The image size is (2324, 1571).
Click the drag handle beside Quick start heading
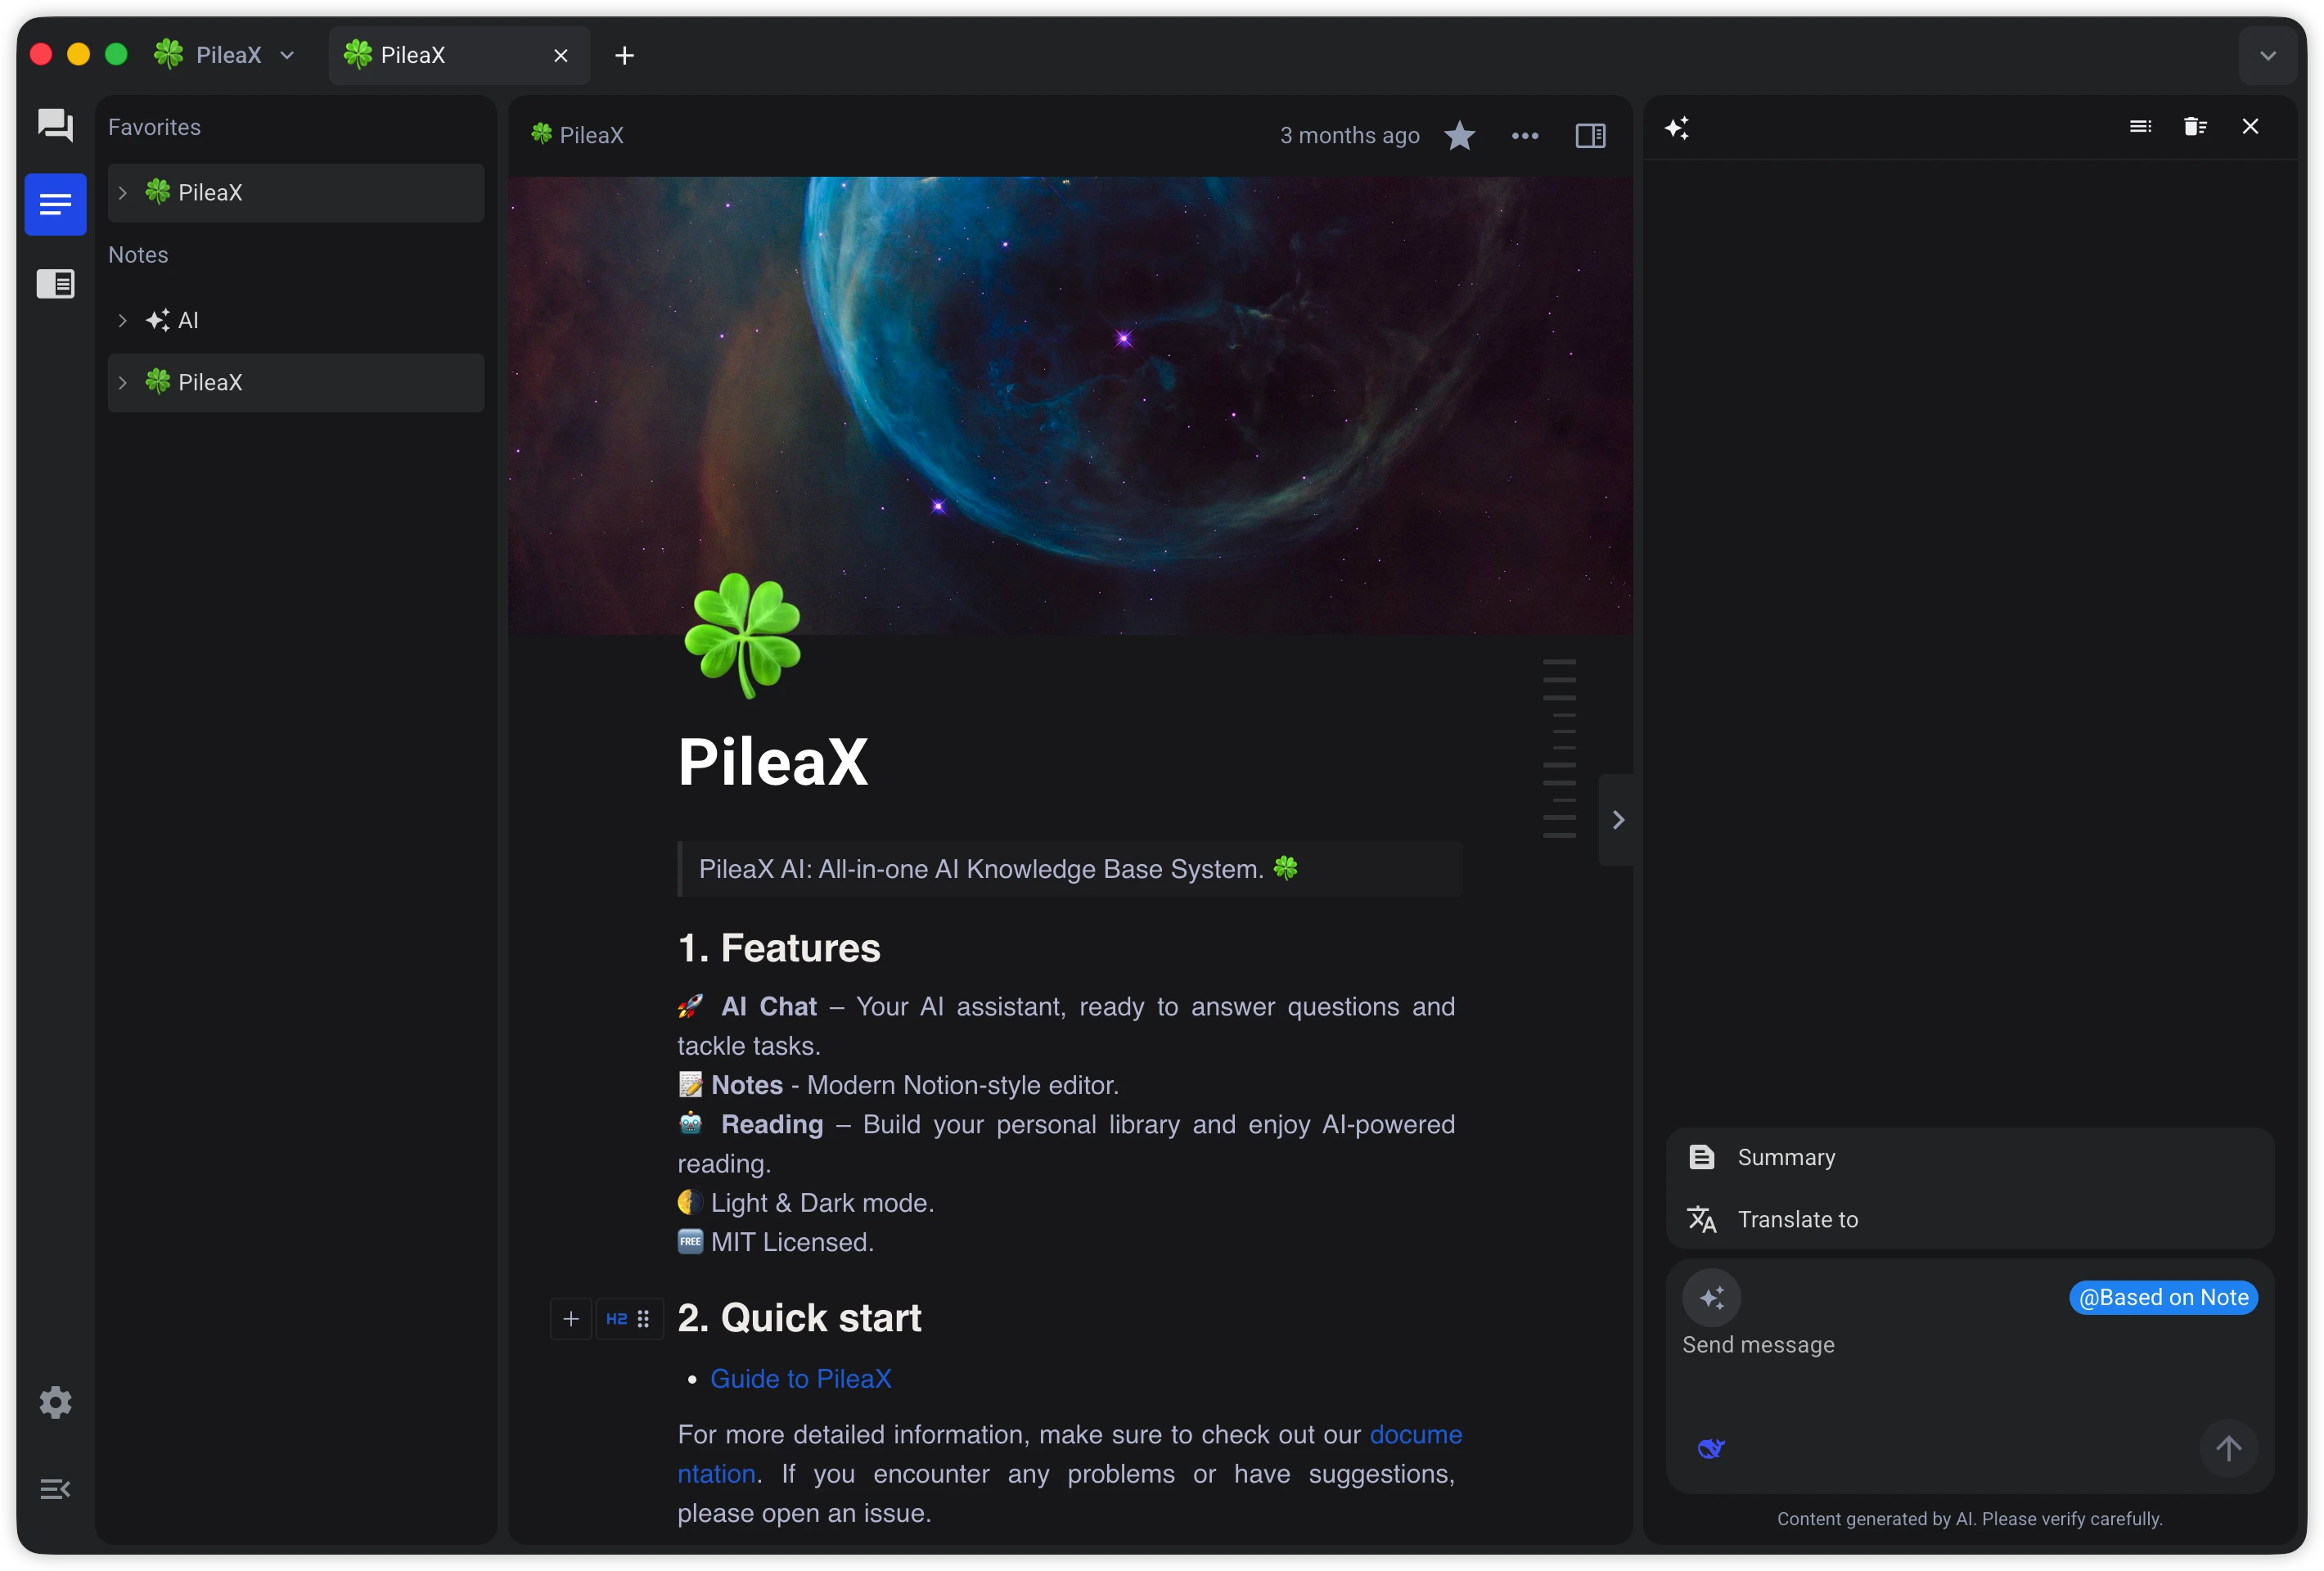[644, 1319]
